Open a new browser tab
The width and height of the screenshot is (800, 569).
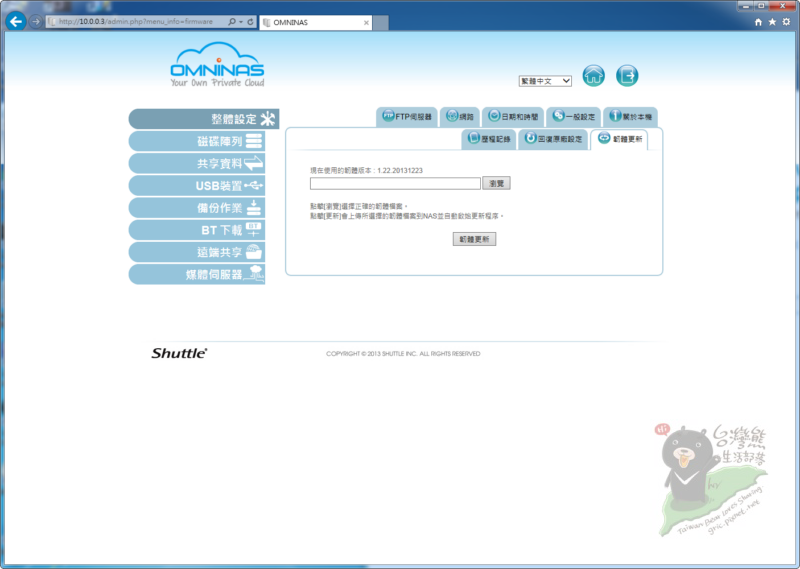(381, 22)
